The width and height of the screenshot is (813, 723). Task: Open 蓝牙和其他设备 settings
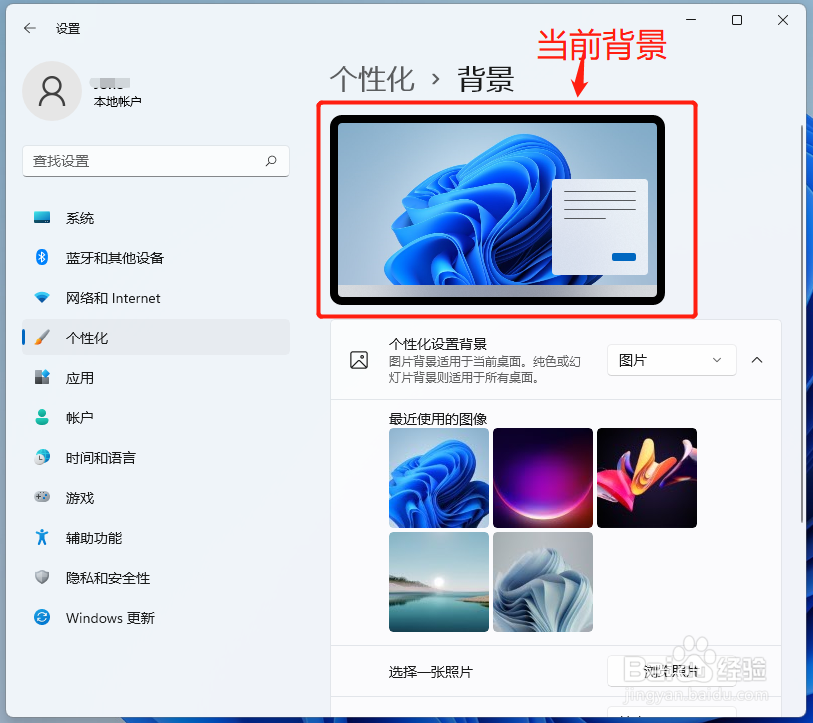coord(156,258)
